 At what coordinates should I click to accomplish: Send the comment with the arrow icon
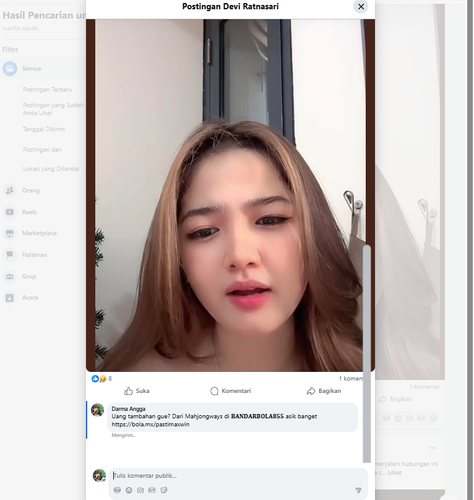click(358, 490)
